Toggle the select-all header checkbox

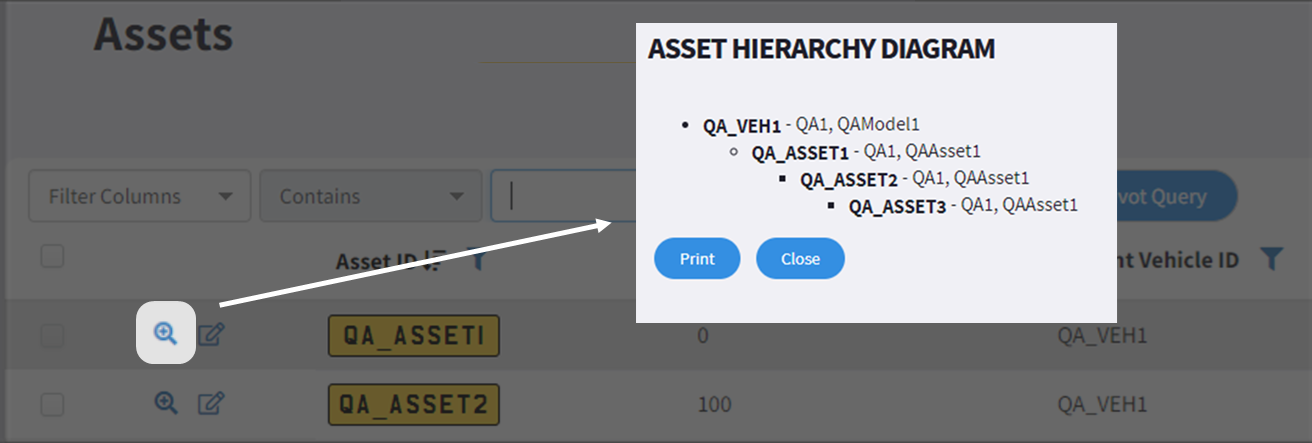pyautogui.click(x=52, y=256)
